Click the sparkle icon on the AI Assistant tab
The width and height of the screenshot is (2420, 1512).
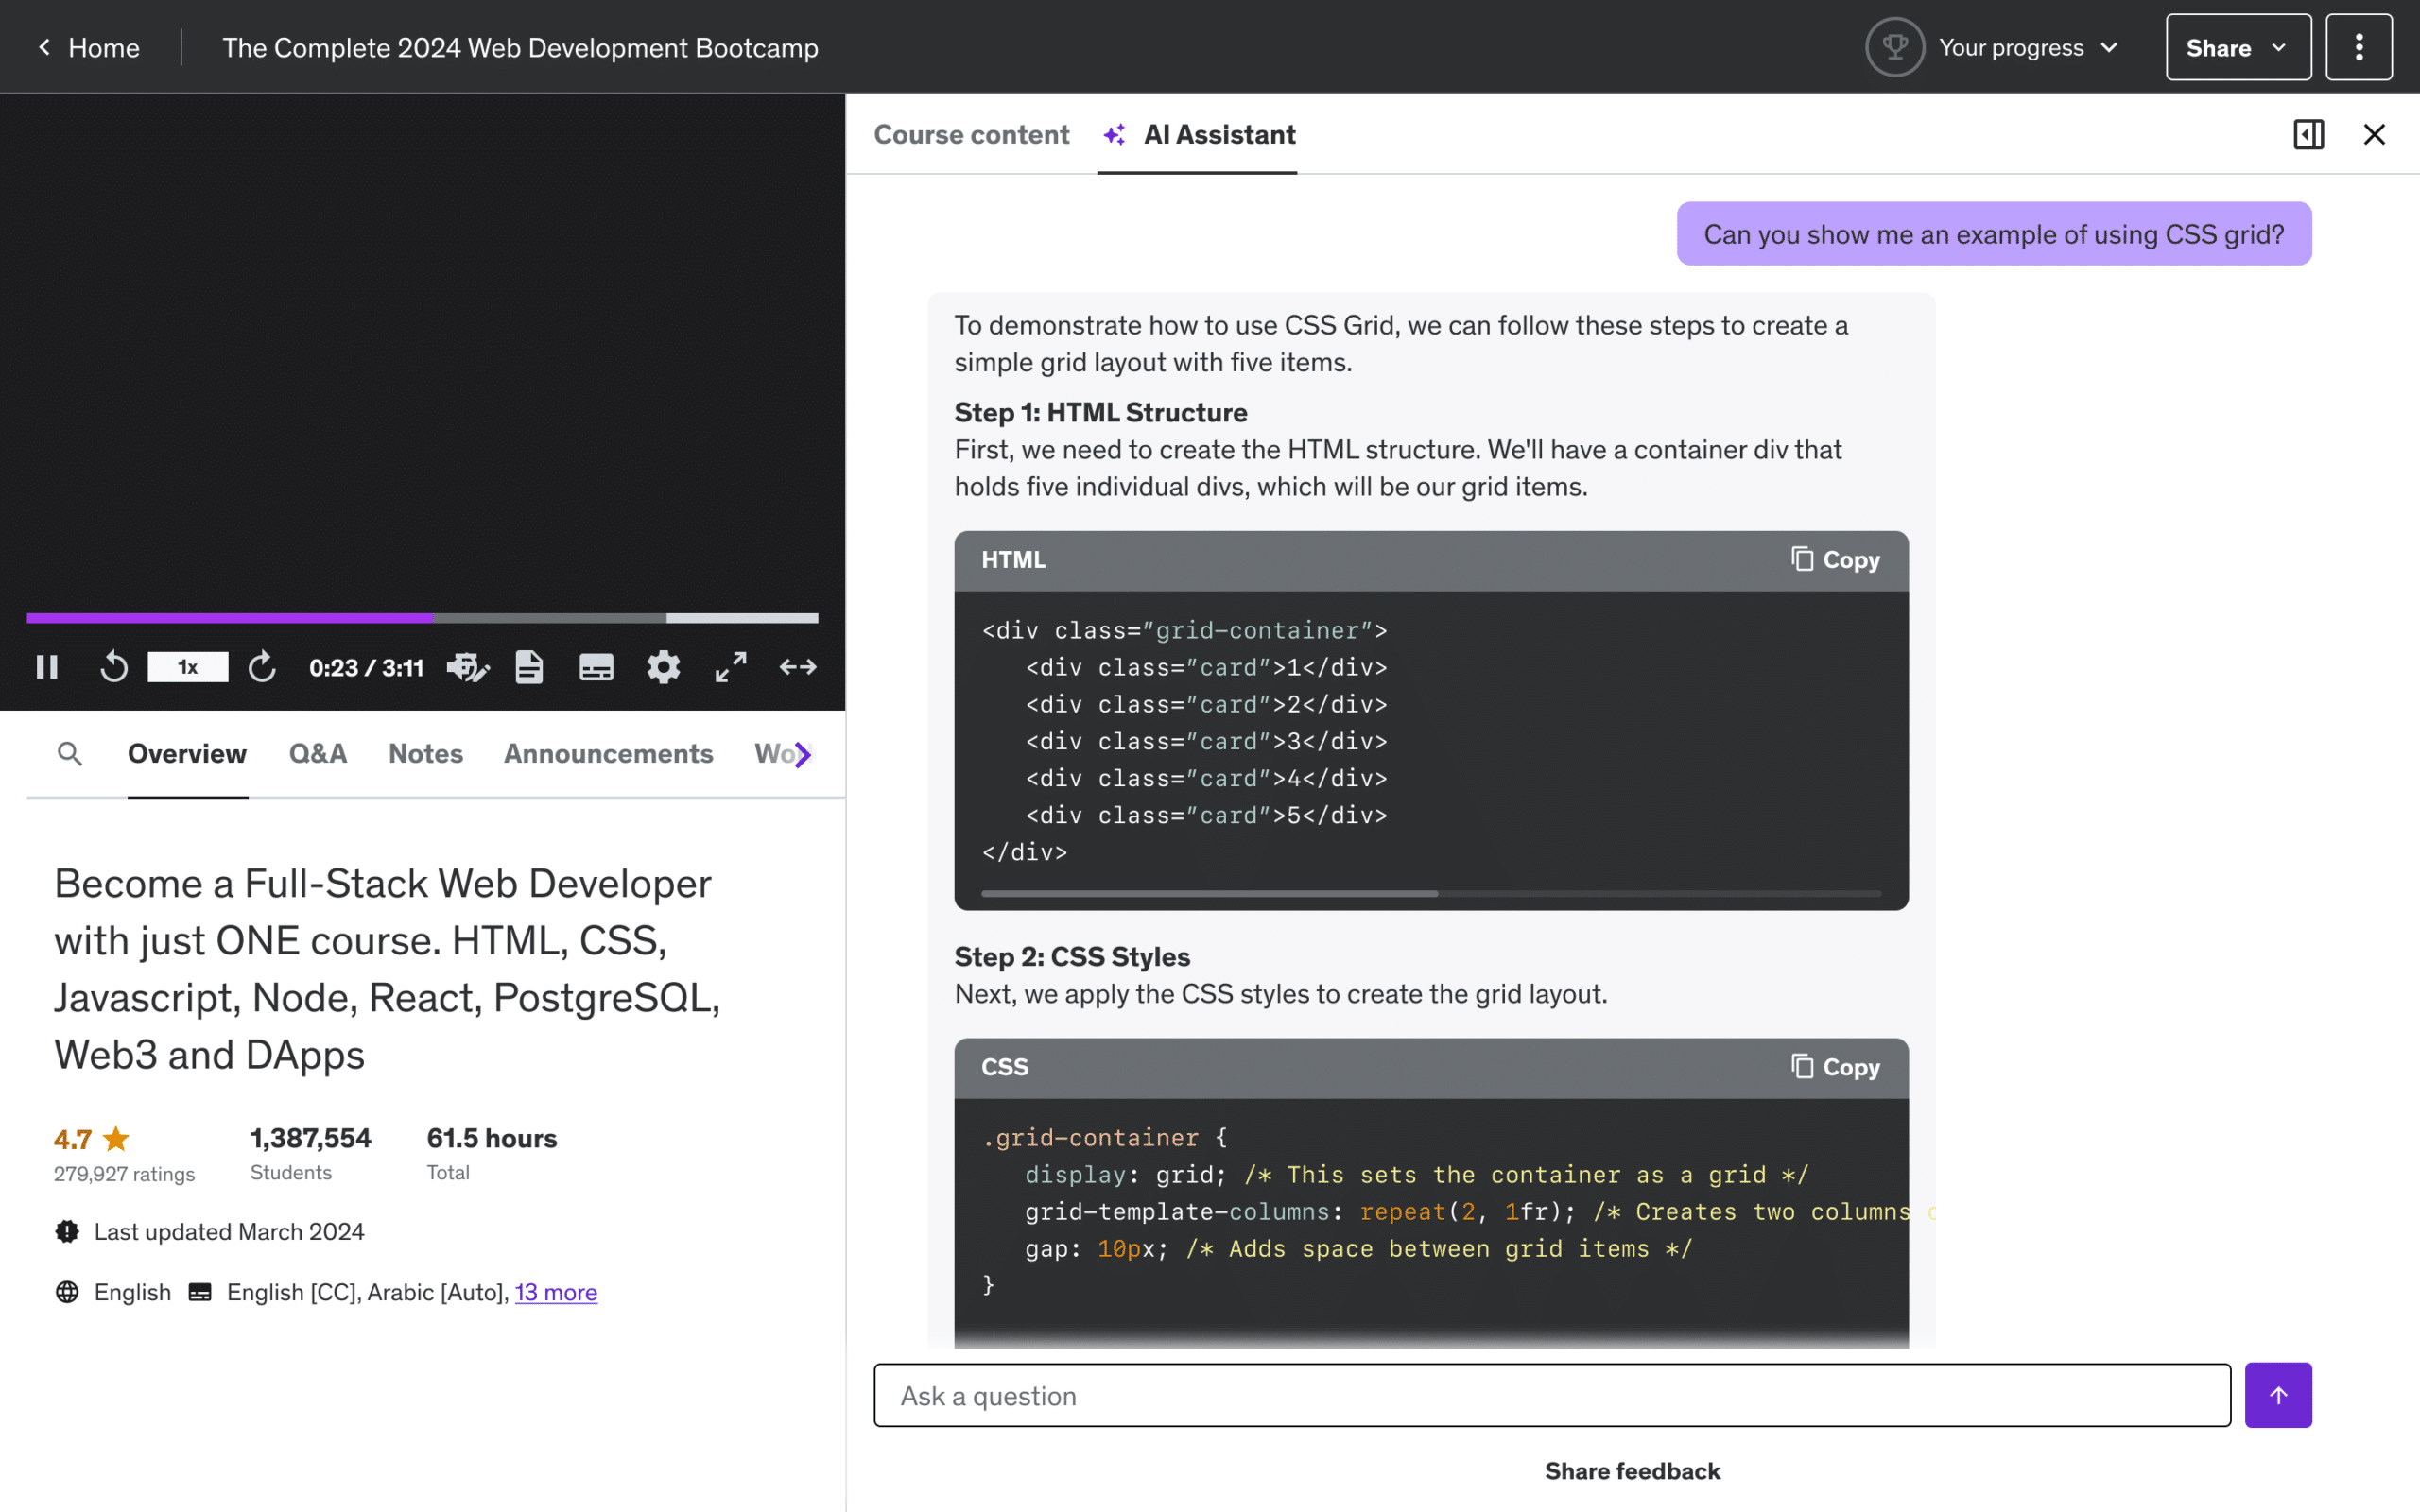(x=1114, y=134)
